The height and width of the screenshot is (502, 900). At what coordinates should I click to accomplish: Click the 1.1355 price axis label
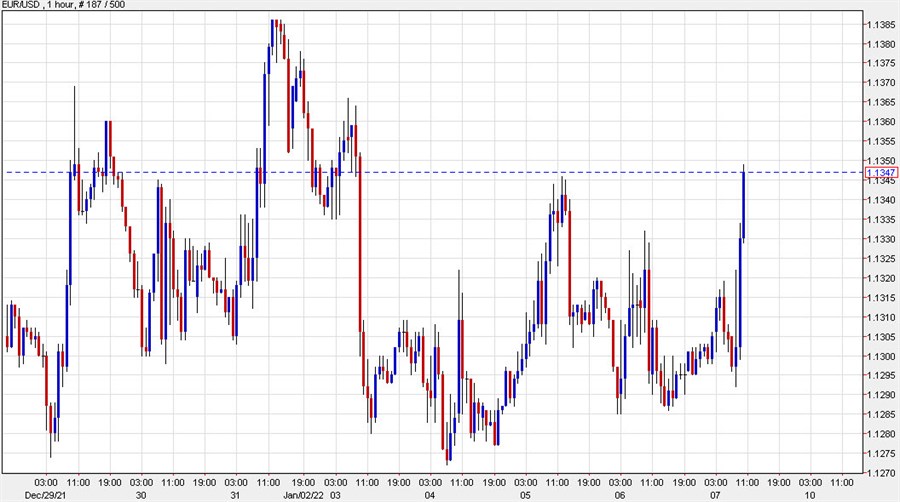click(881, 141)
